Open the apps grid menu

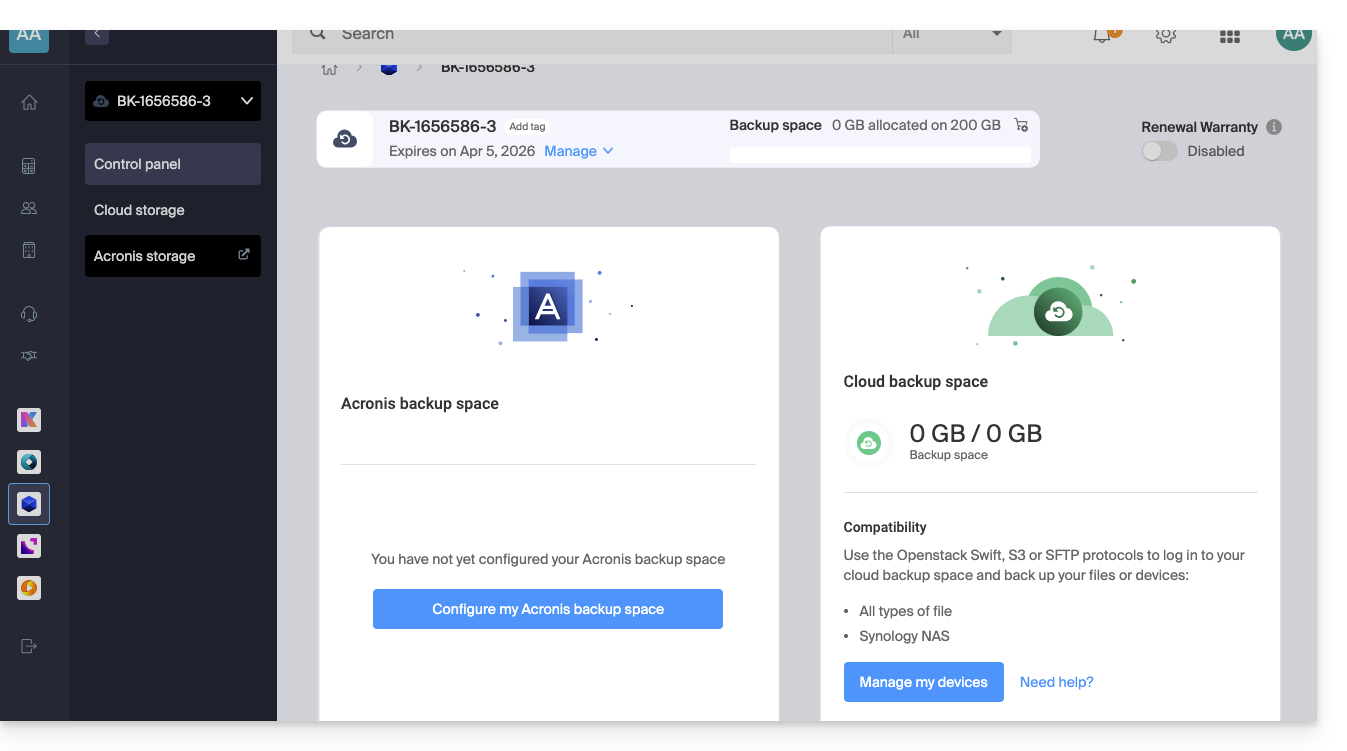coord(1230,36)
